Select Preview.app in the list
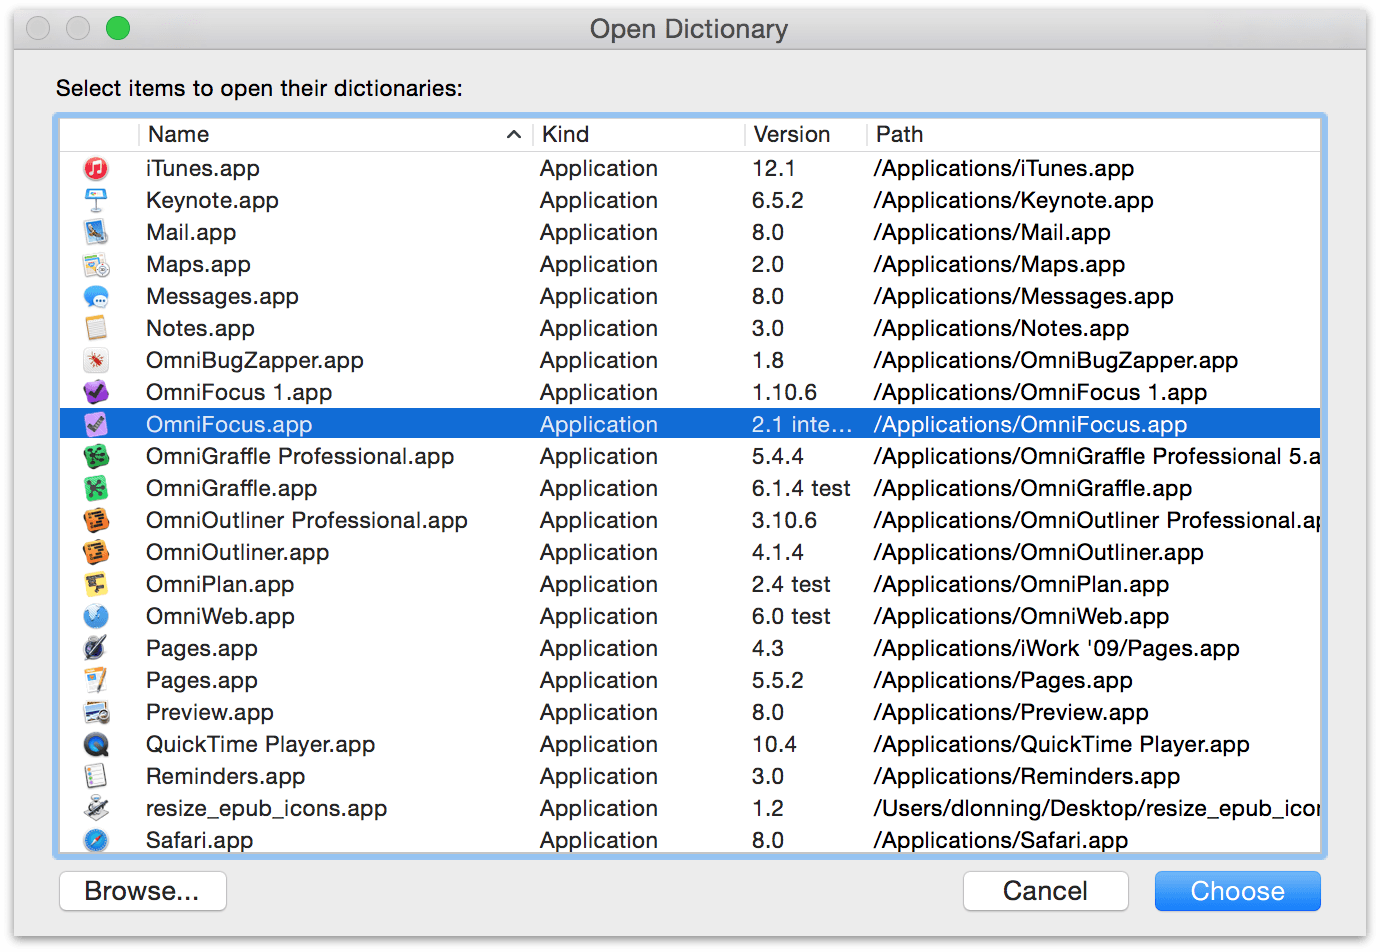Image resolution: width=1380 pixels, height=952 pixels. [x=210, y=712]
